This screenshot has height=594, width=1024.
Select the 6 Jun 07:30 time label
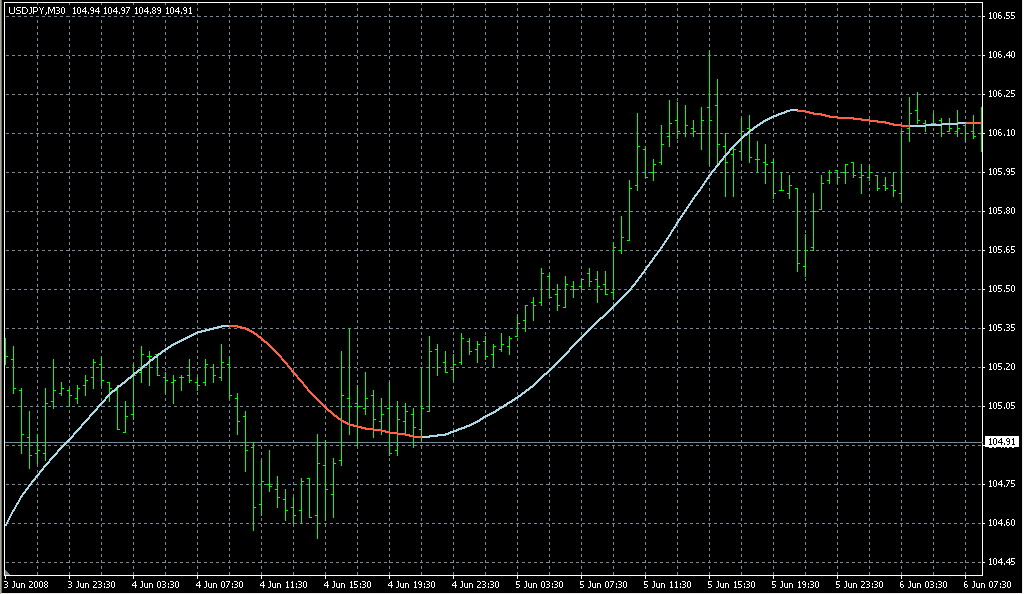tap(988, 584)
